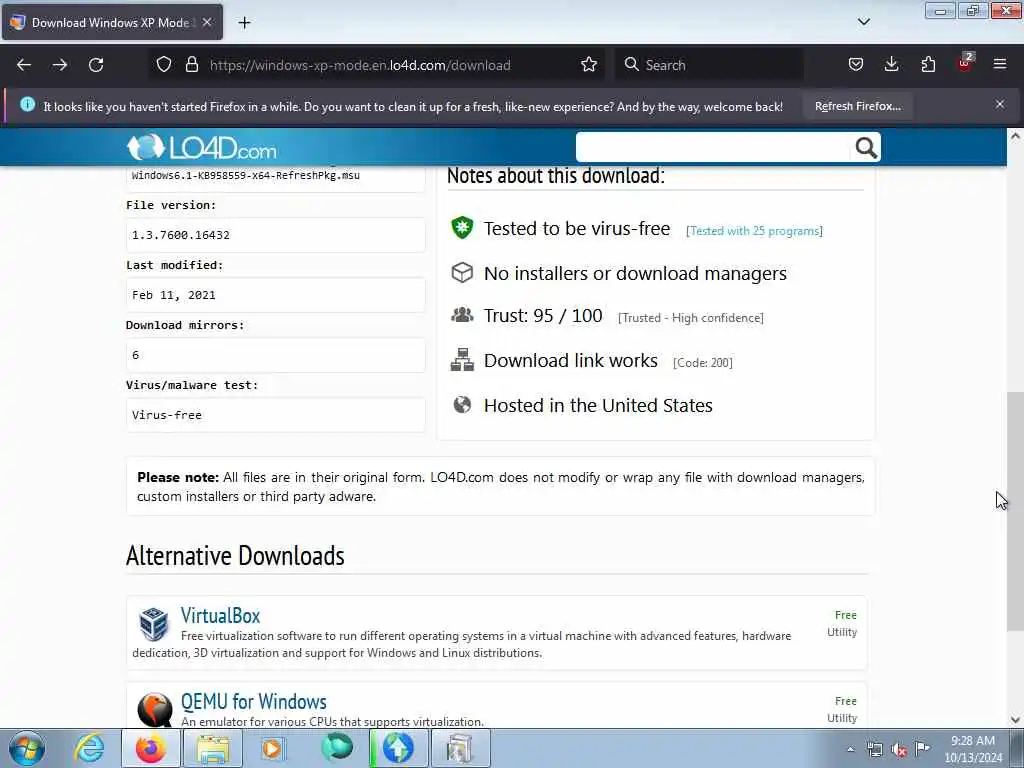Click page scrollbar up arrow
This screenshot has height=768, width=1024.
tap(1015, 136)
